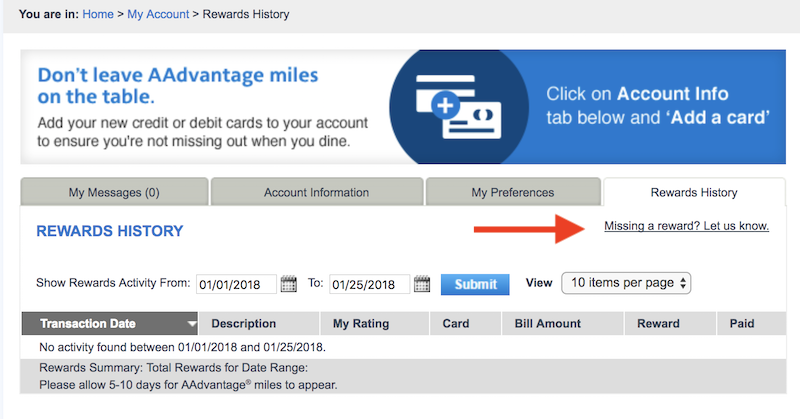Sort by the Description column header
The width and height of the screenshot is (800, 419).
[x=259, y=324]
